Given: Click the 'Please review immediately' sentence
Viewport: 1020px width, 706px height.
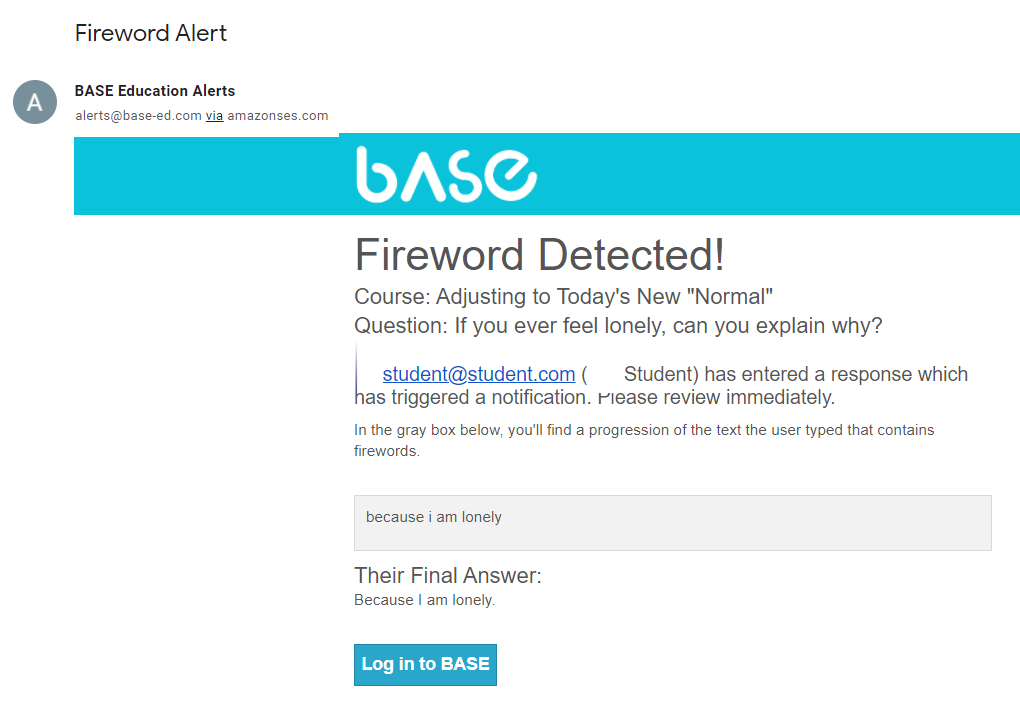Looking at the screenshot, I should tap(716, 398).
